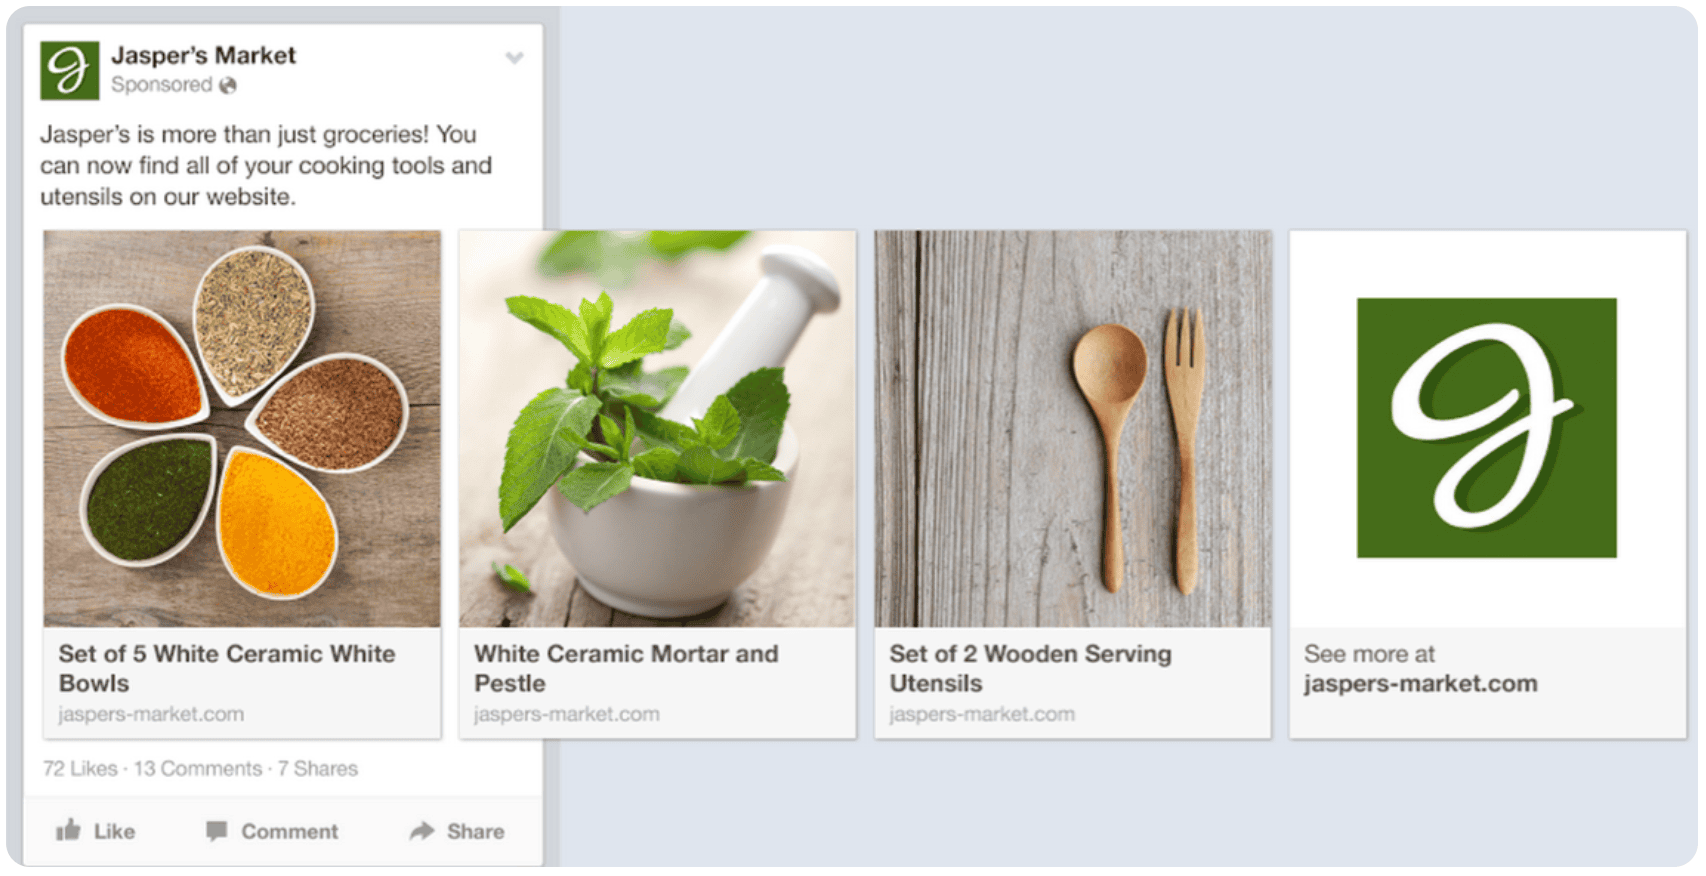Click the Comment speech bubble icon
1706x876 pixels.
click(x=216, y=831)
